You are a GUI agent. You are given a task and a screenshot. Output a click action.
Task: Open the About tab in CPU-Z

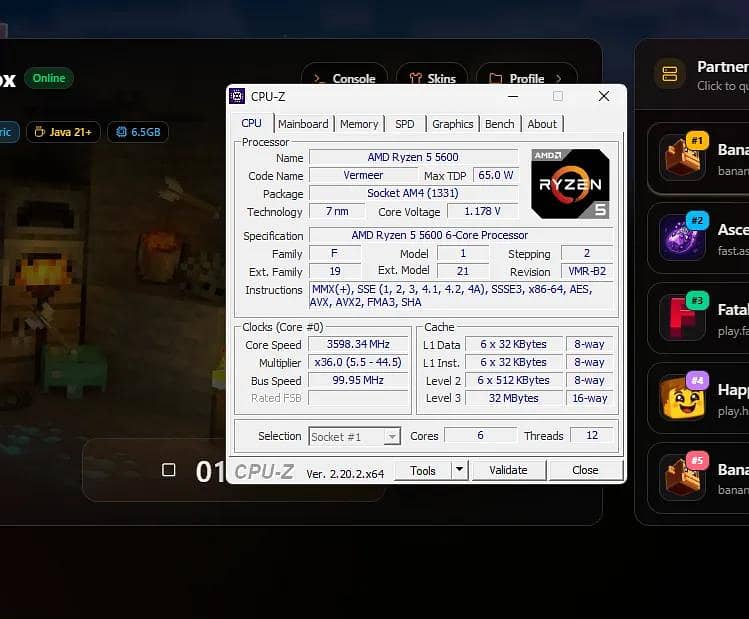pyautogui.click(x=542, y=124)
